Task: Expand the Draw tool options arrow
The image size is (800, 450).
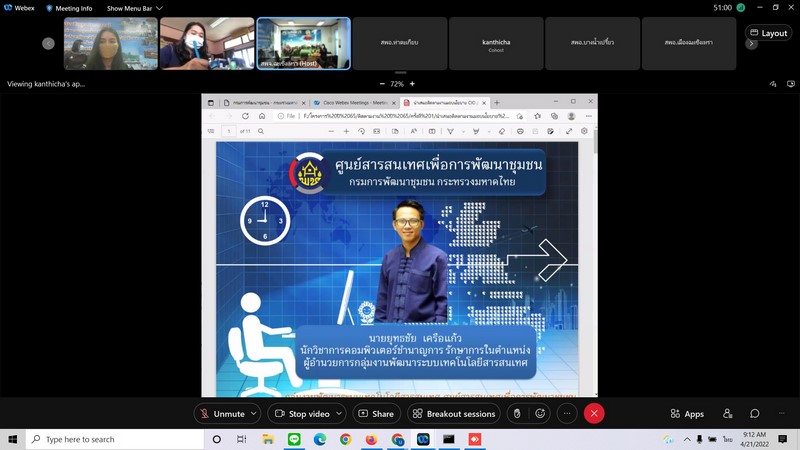Action: (x=463, y=132)
